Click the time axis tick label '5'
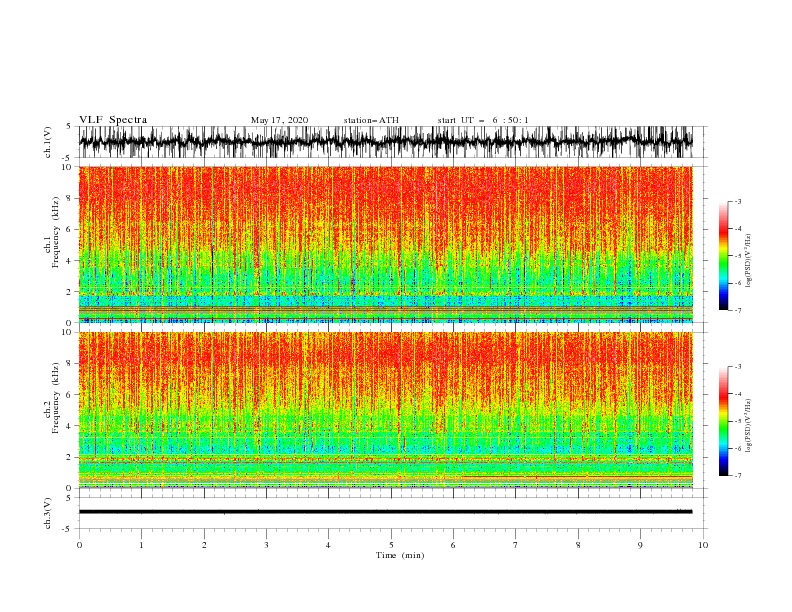Viewport: 792px width, 612px height. click(x=391, y=545)
